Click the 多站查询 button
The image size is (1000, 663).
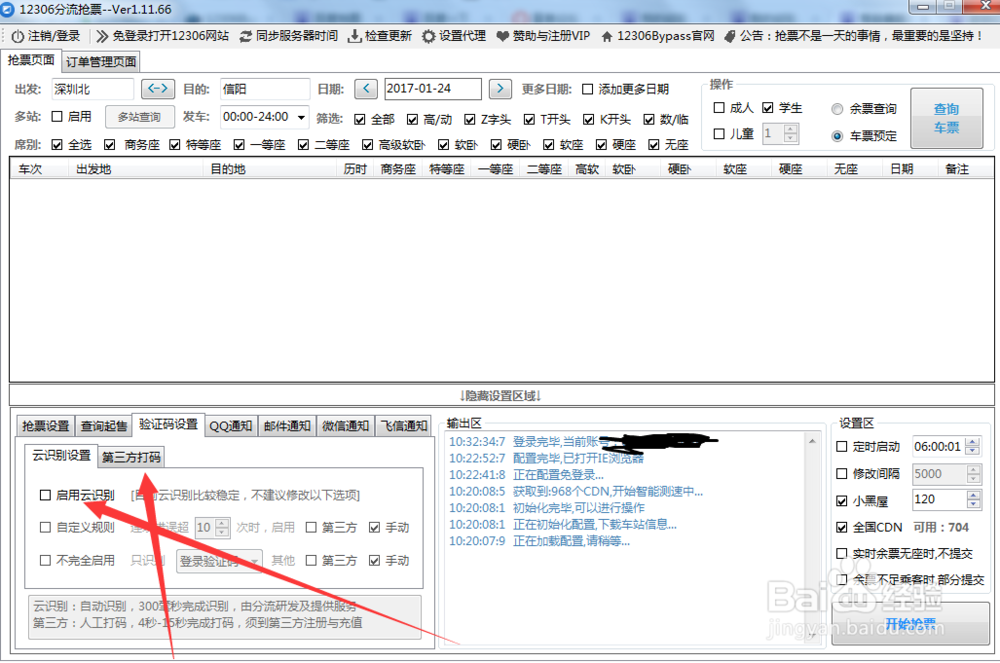click(139, 117)
